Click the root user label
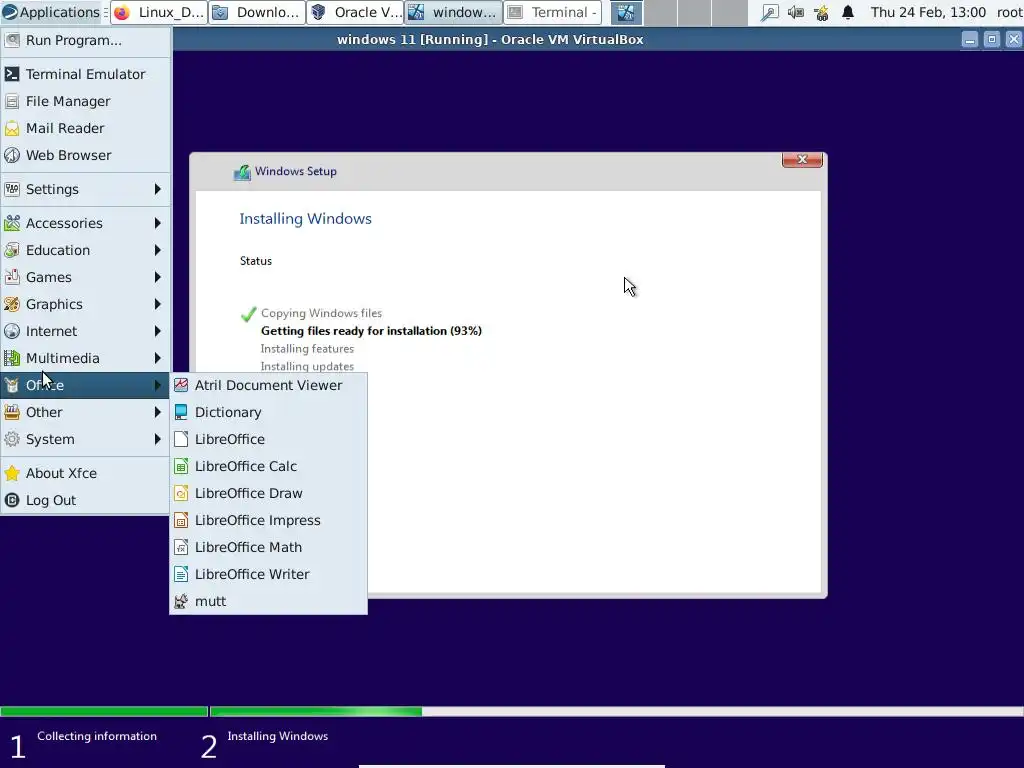The image size is (1024, 768). 1009,12
